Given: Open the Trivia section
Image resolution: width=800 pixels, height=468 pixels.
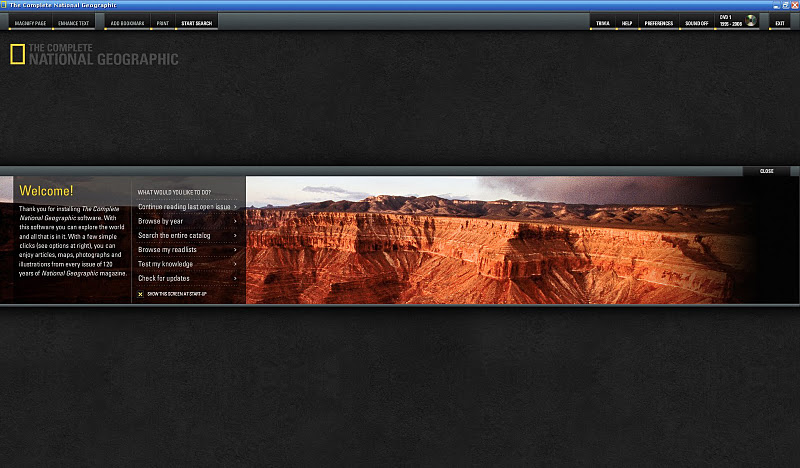Looking at the screenshot, I should click(602, 22).
